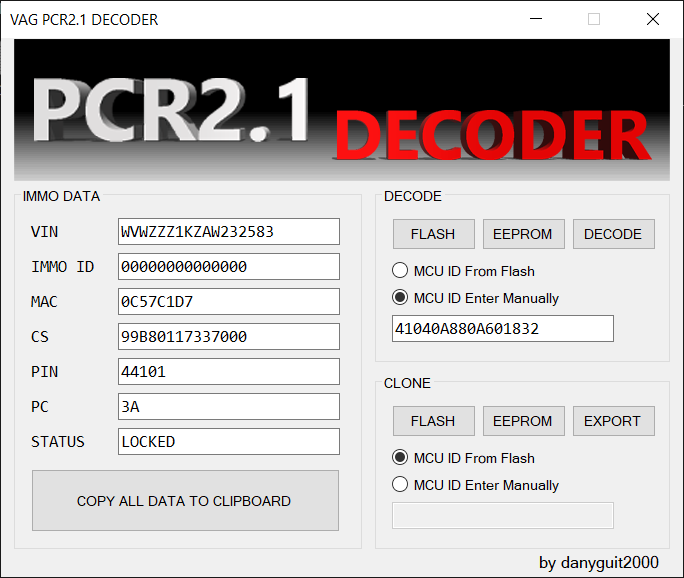The image size is (684, 578).
Task: Click the FLASH button in CLONE section
Action: [433, 421]
